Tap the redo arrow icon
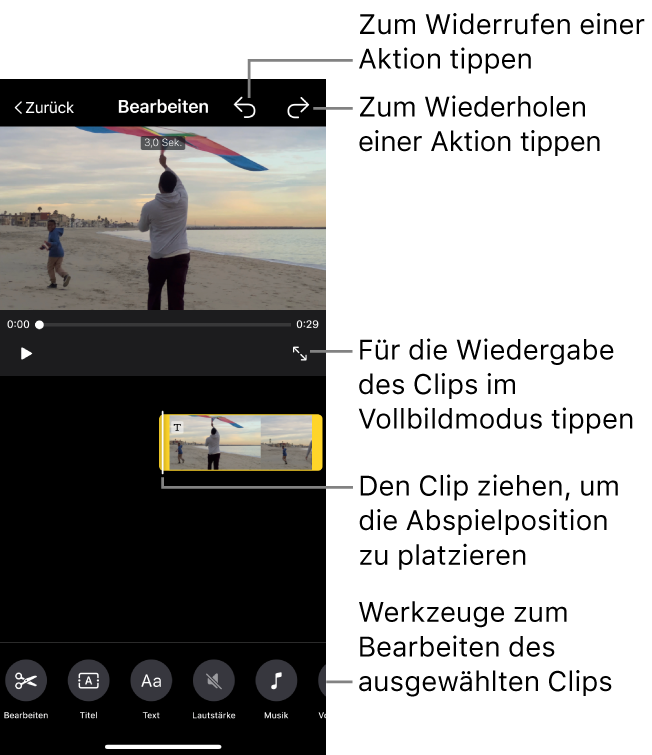Screen dimensions: 652x755 [298, 107]
